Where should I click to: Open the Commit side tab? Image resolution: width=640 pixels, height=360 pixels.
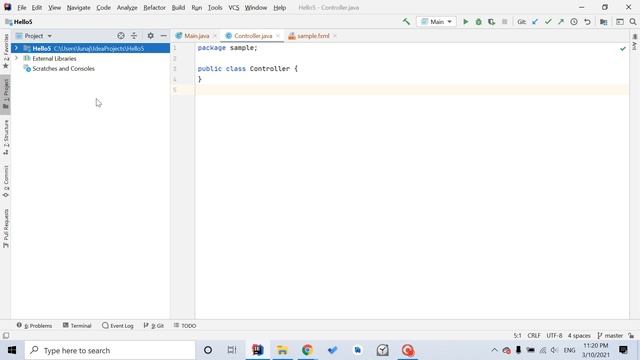tap(6, 181)
